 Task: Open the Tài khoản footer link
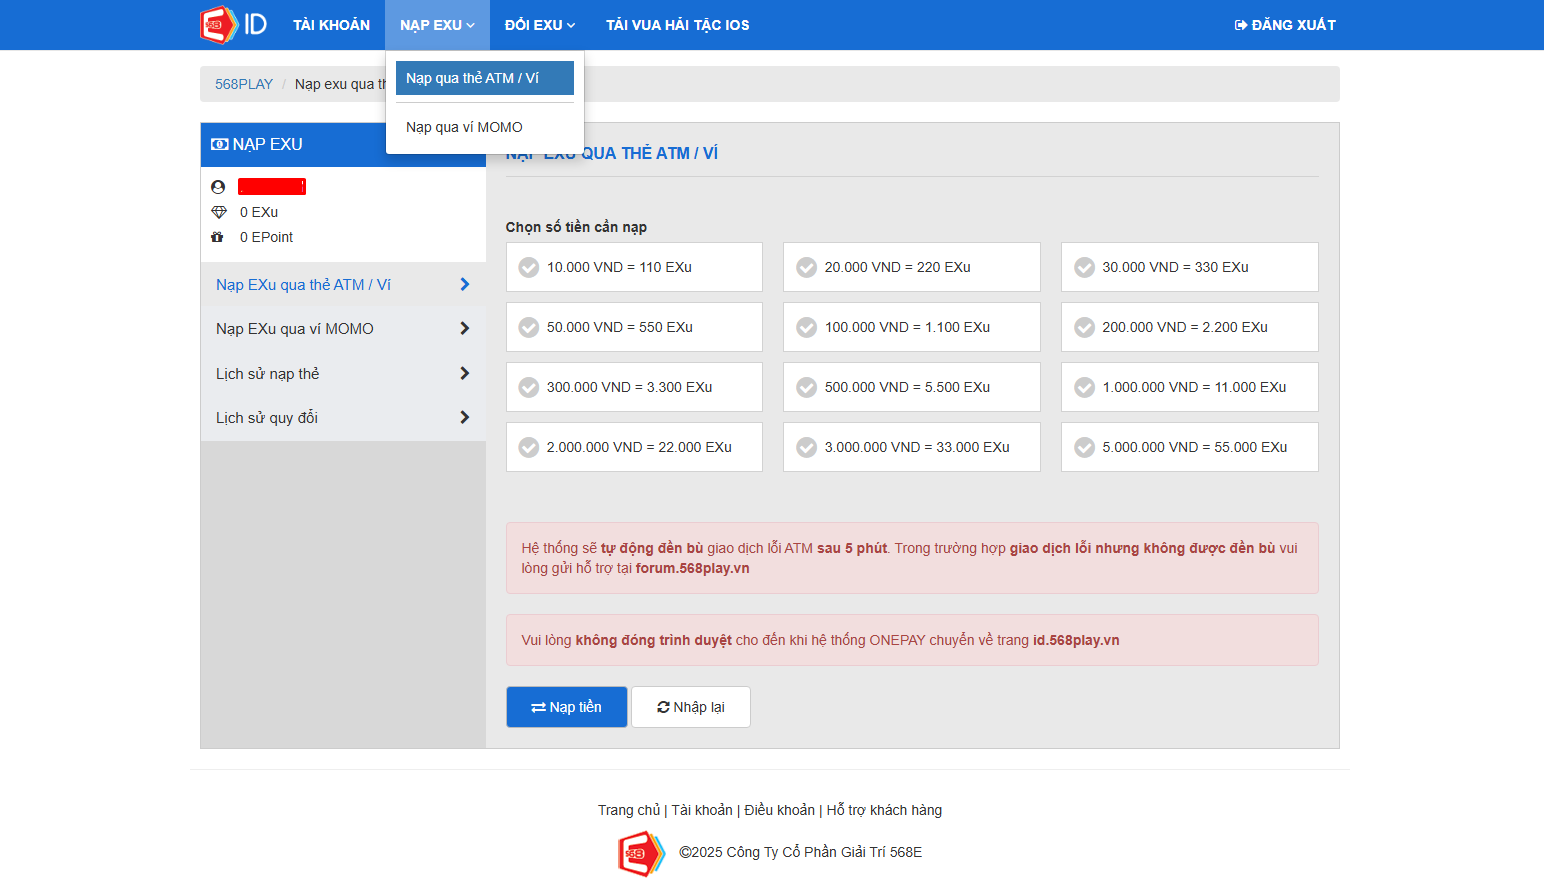click(x=702, y=810)
